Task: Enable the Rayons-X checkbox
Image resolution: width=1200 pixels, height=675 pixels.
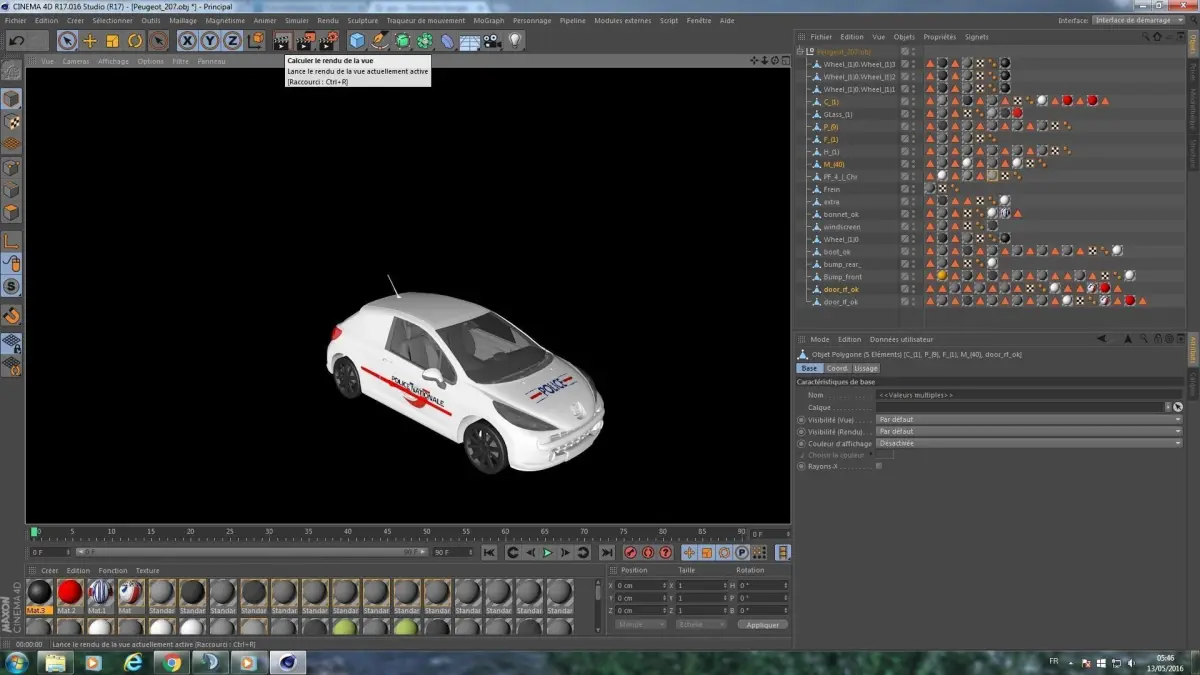Action: click(878, 466)
